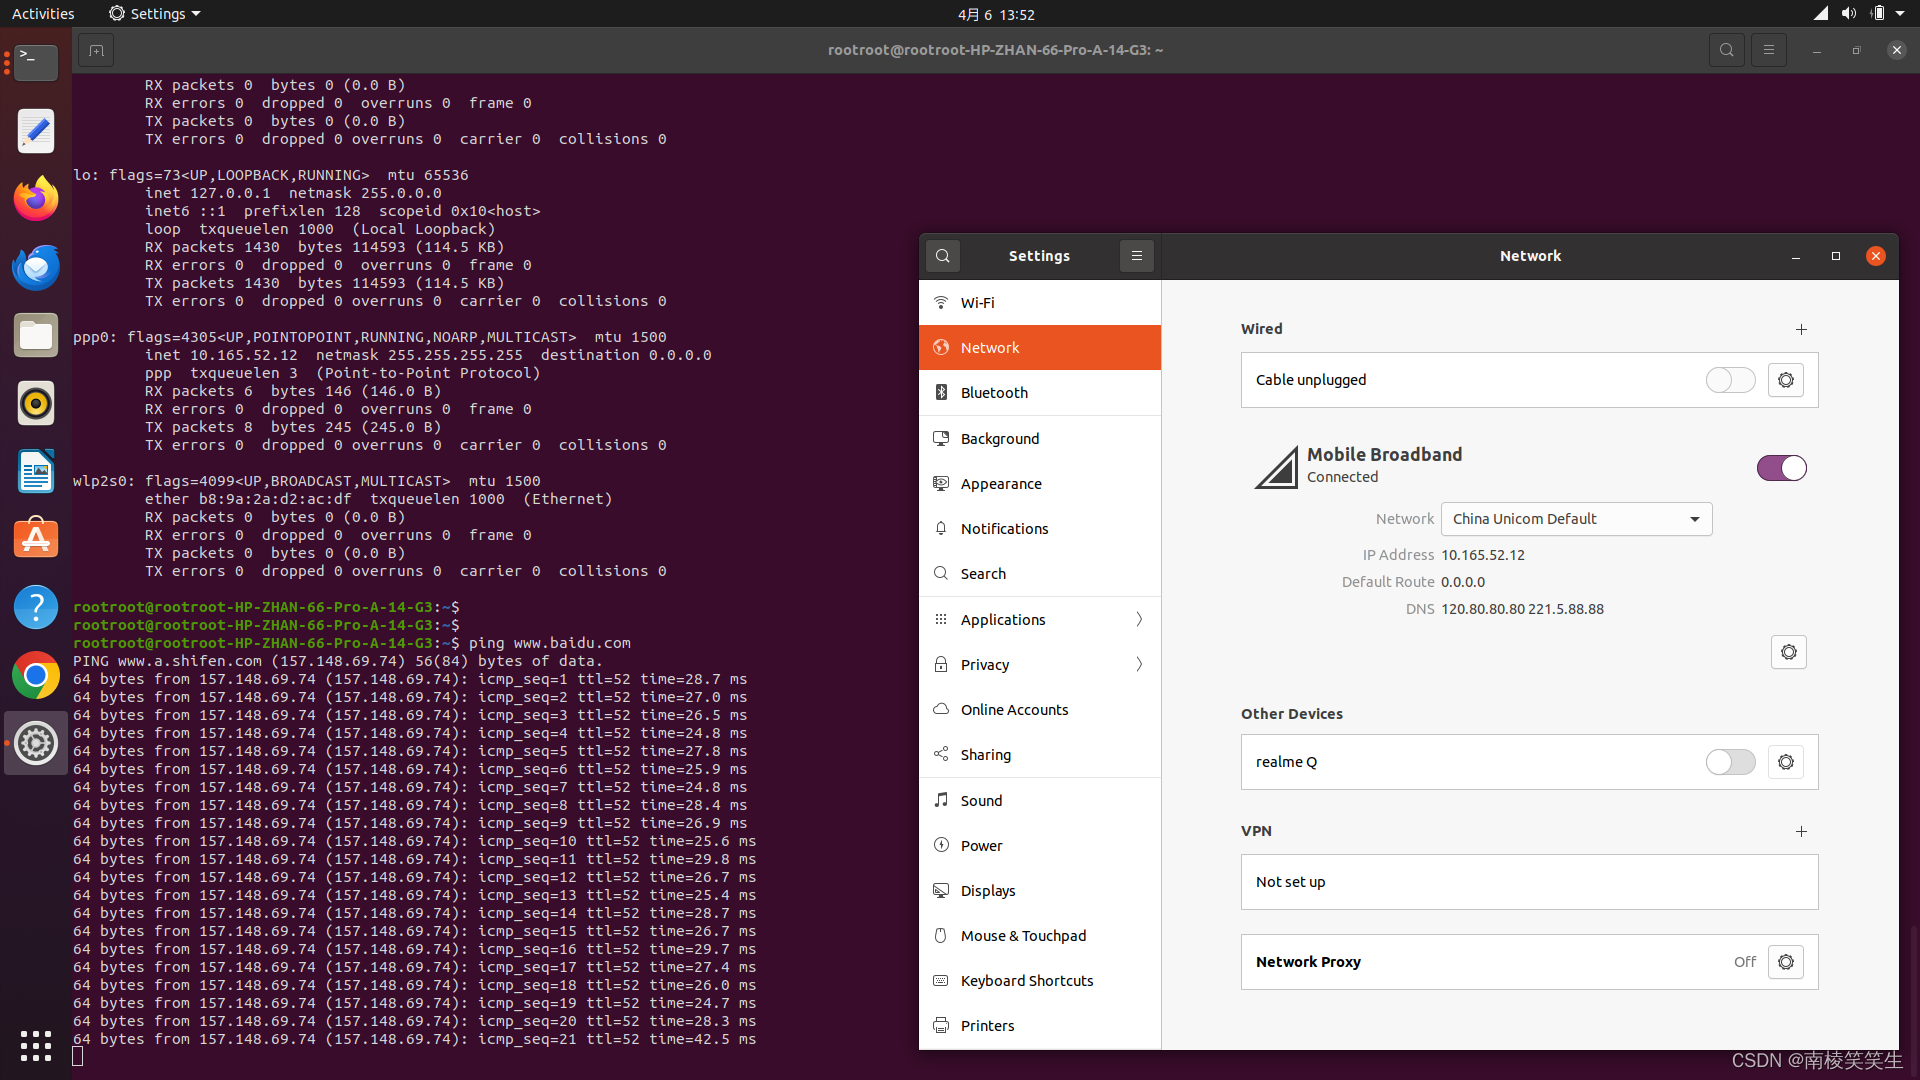Open the Activities overview
1920x1080 pixels.
click(43, 14)
